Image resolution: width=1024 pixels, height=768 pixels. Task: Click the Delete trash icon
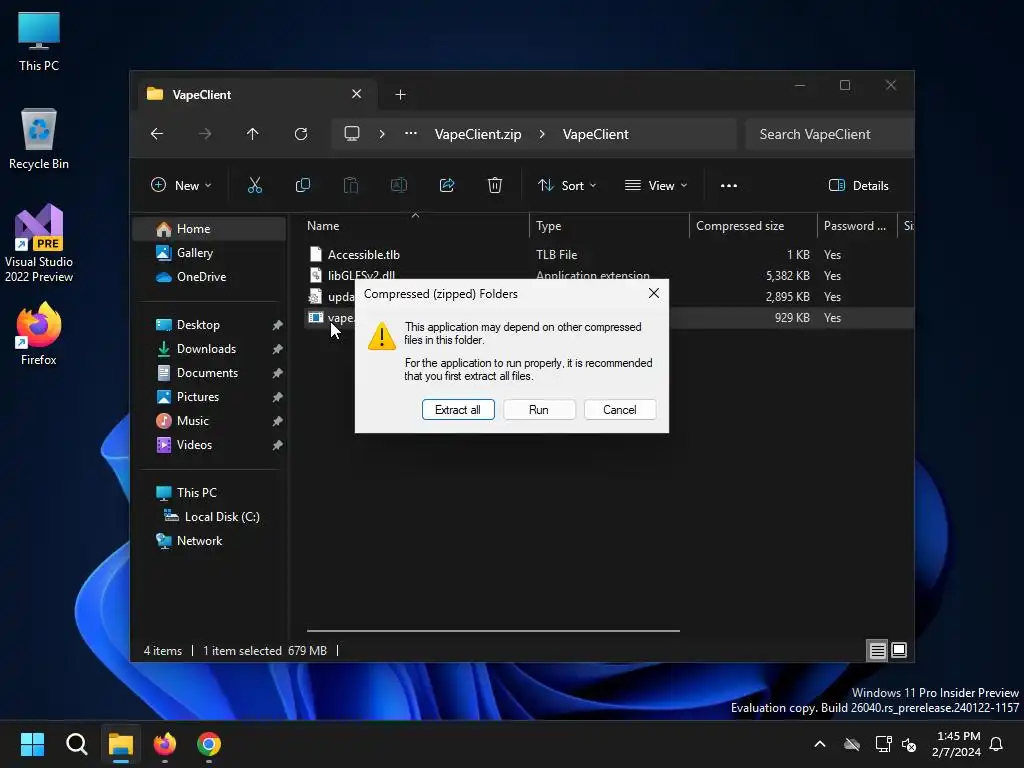(x=494, y=185)
